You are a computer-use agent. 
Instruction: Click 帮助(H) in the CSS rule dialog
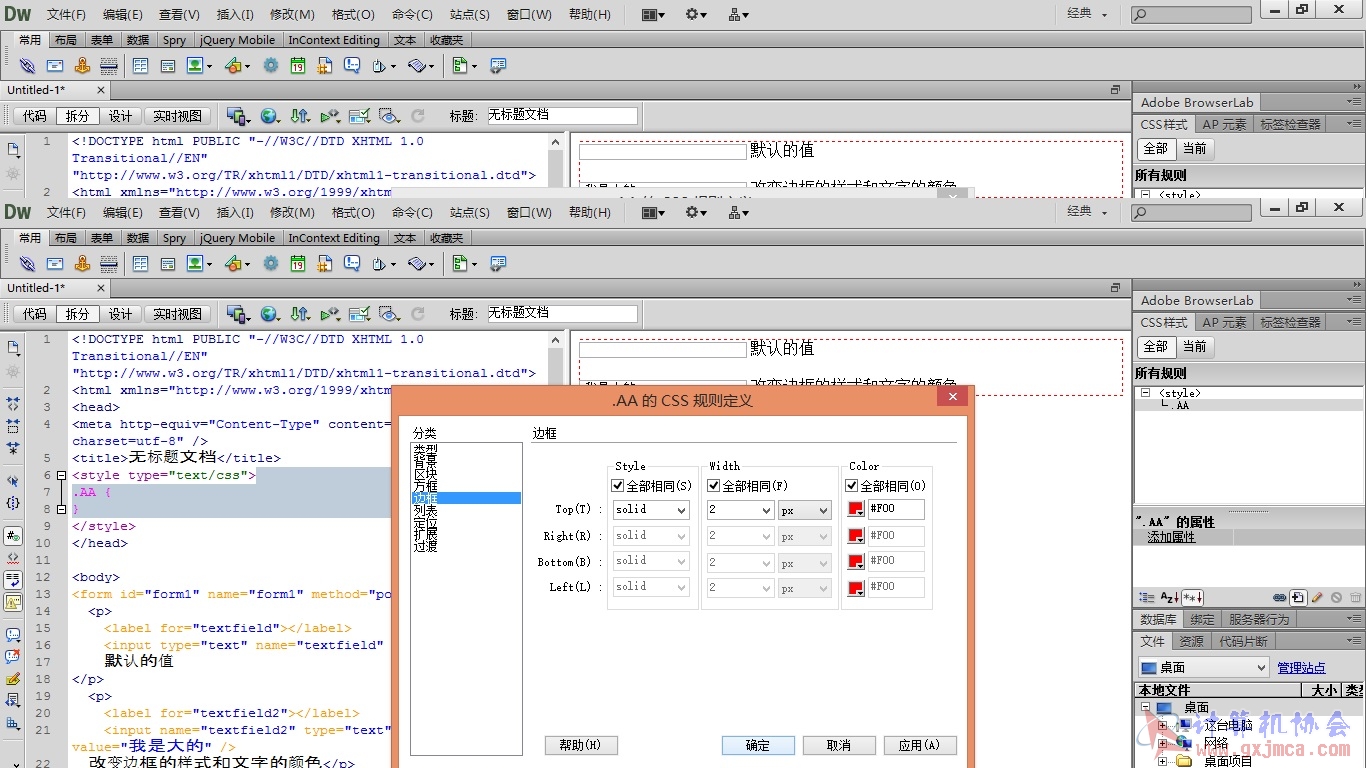(x=581, y=745)
